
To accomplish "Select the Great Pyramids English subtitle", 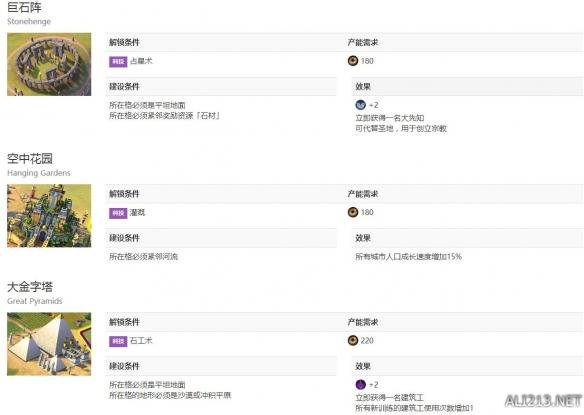I will (x=35, y=301).
